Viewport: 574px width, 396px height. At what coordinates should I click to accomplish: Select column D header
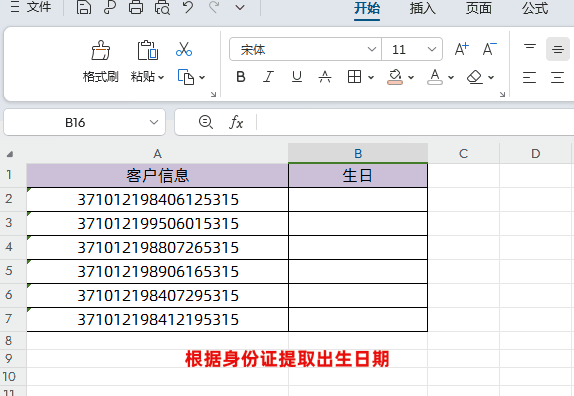(x=536, y=153)
